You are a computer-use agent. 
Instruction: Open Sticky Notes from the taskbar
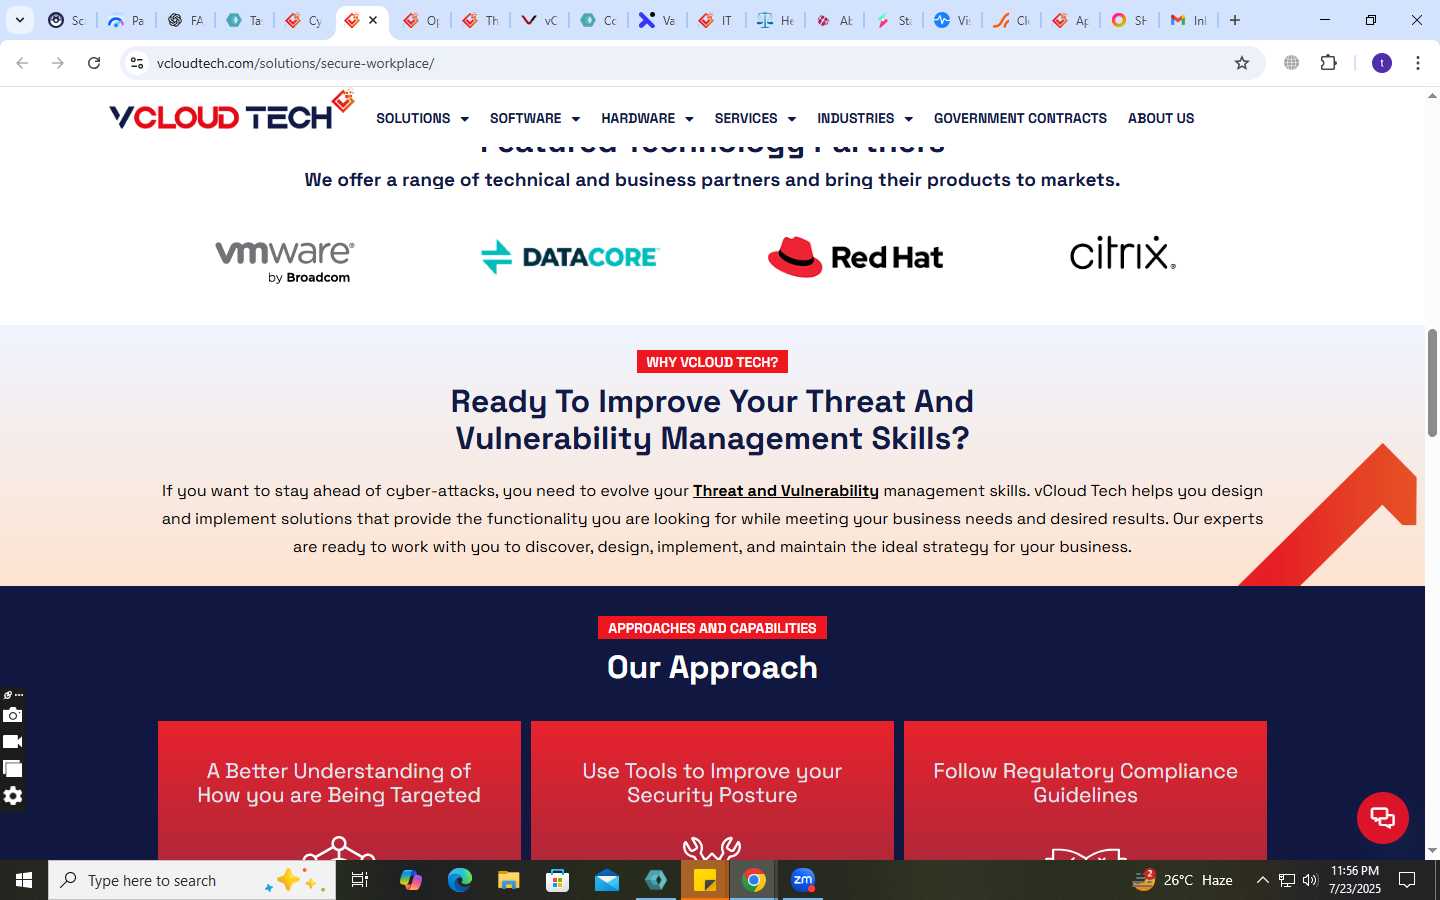705,880
